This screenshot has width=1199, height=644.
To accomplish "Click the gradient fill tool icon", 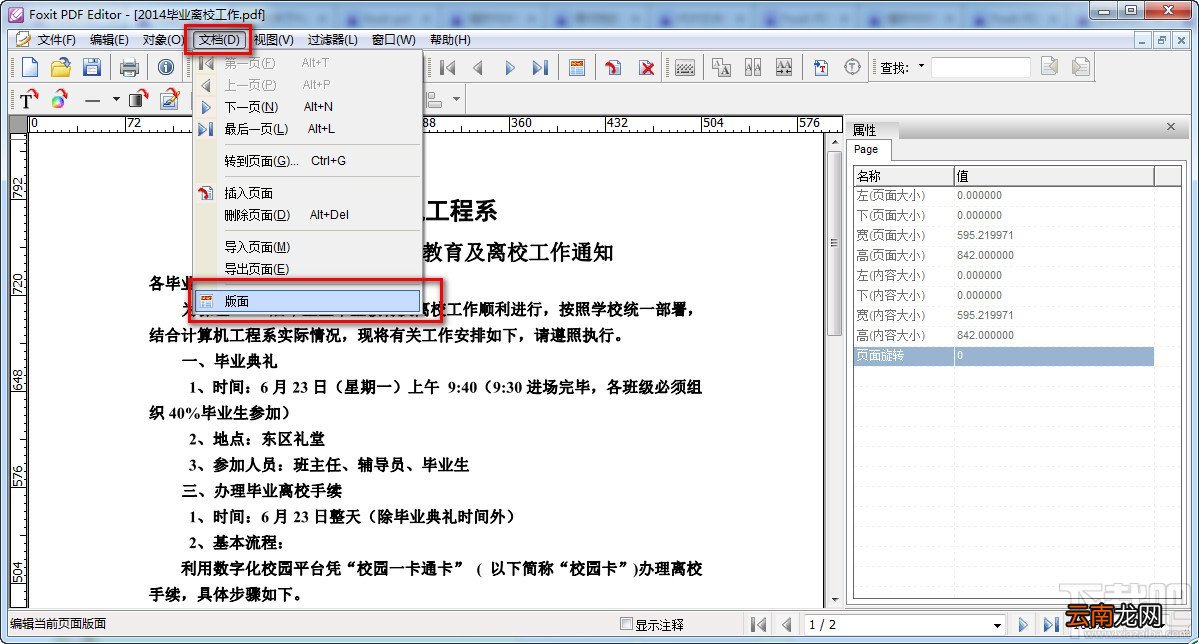I will 138,99.
